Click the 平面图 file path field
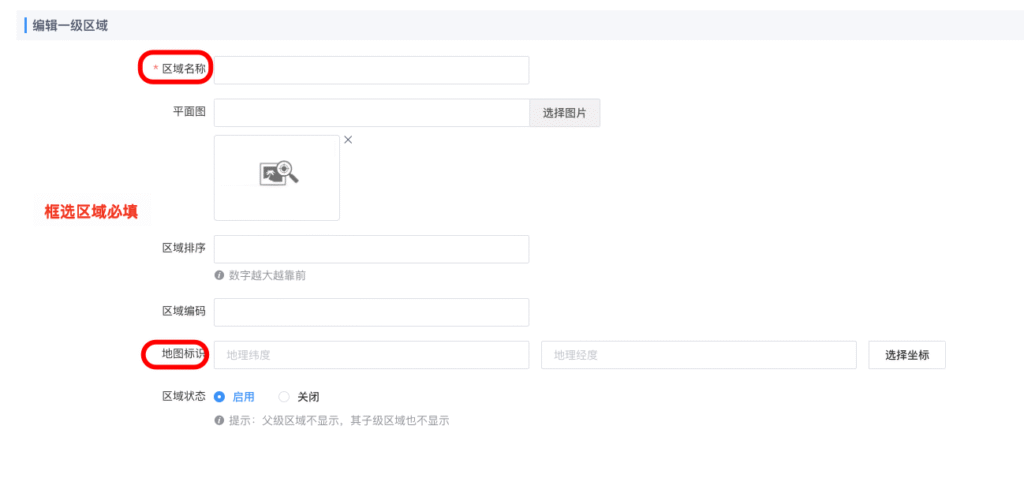Image resolution: width=1024 pixels, height=478 pixels. (371, 113)
